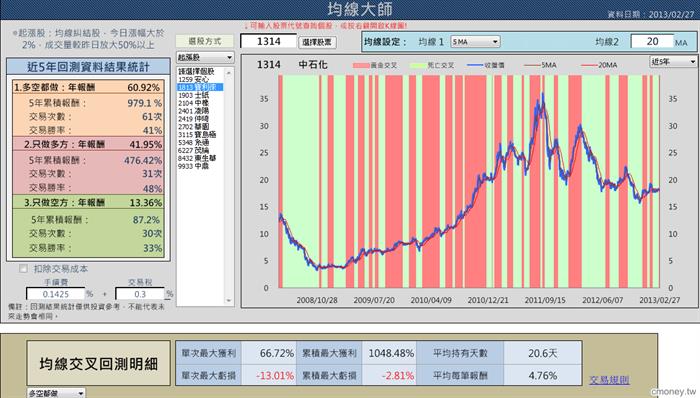The height and width of the screenshot is (398, 700).
Task: Open the 多空都做 dropdown at bottom
Action: point(56,393)
